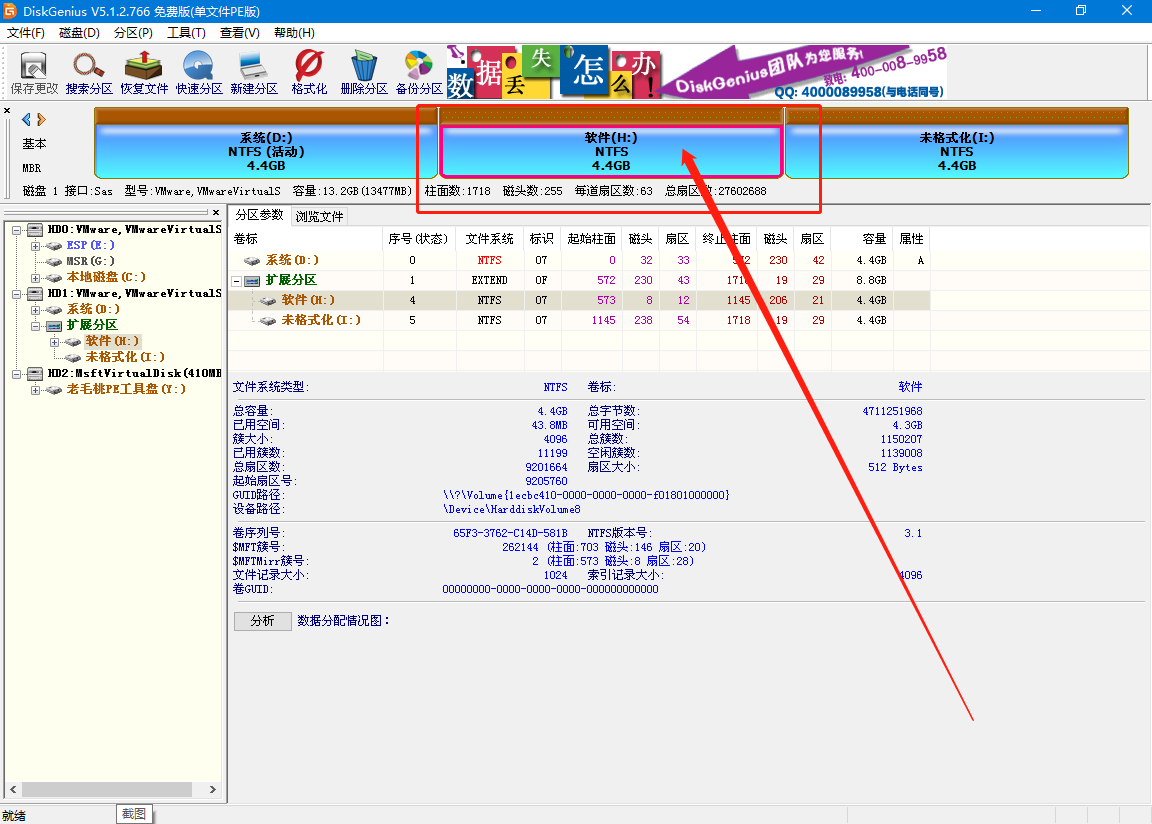The width and height of the screenshot is (1152, 824).
Task: Go to previous disk with left arrow
Action: click(26, 119)
